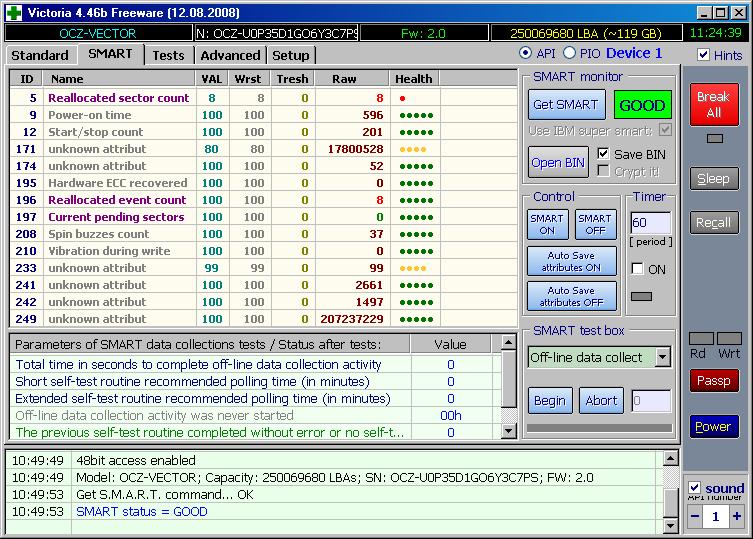The image size is (753, 539).
Task: Select the API radio button
Action: tap(525, 53)
